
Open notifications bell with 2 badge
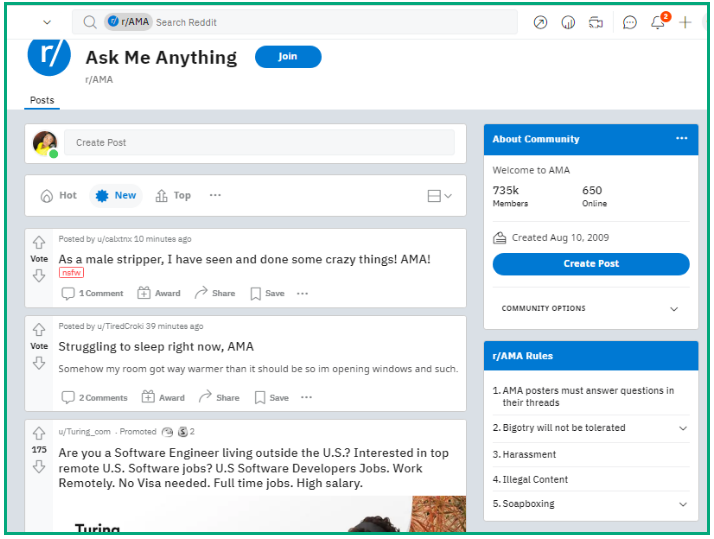click(x=659, y=21)
